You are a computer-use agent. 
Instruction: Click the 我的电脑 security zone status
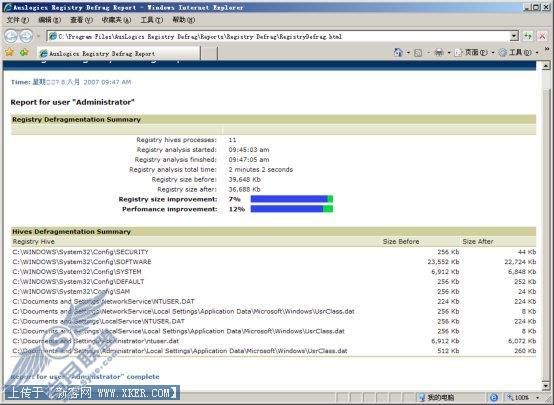tap(437, 398)
